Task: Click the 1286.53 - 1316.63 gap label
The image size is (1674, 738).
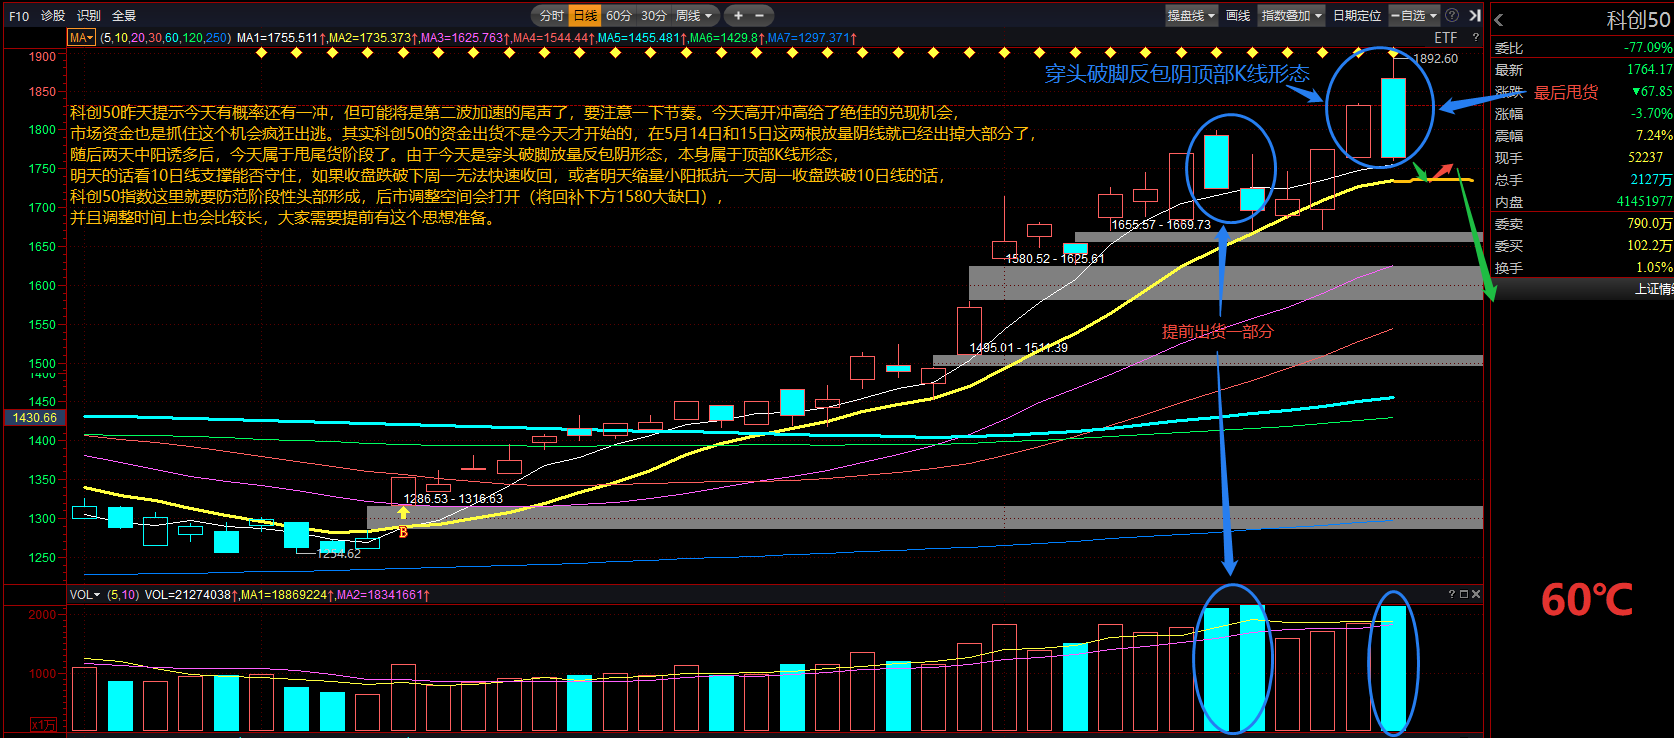Action: click(453, 499)
